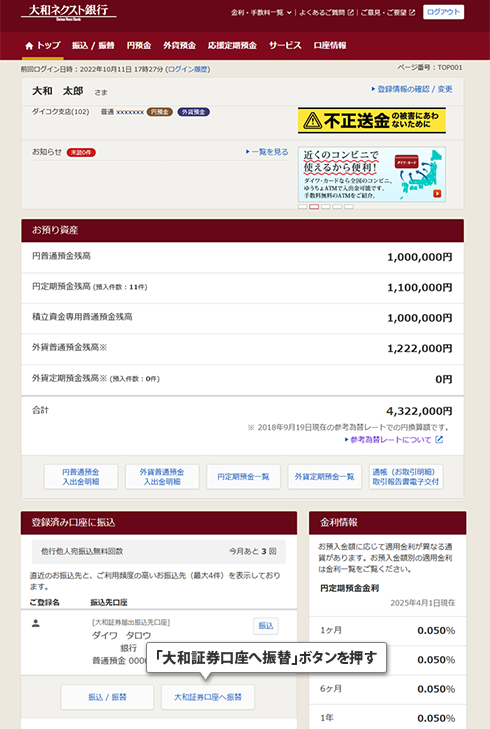Open 円普通預金 入出金明細
Screen dimensions: 490x729
(81, 477)
